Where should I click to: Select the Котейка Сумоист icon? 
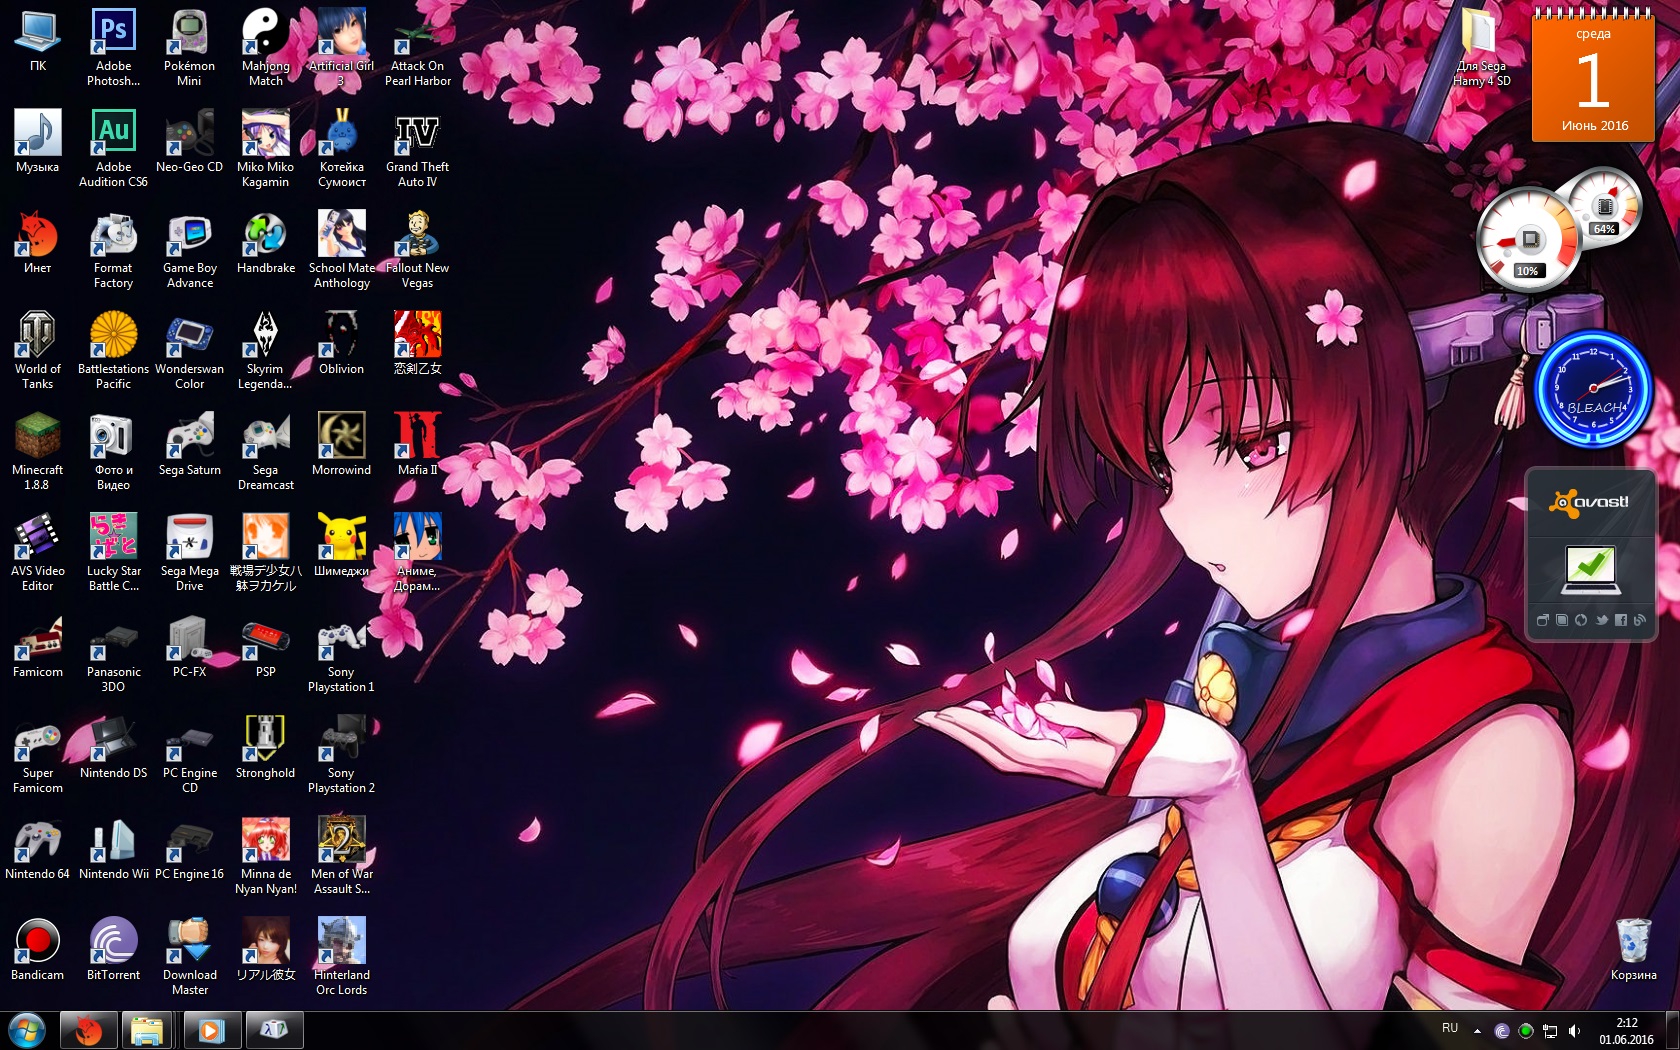(x=341, y=148)
